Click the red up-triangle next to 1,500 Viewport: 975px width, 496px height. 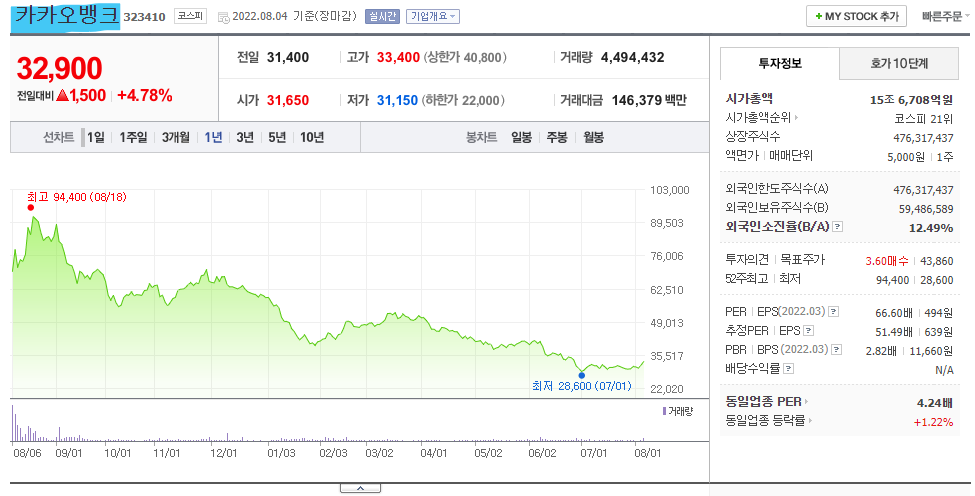(x=62, y=96)
